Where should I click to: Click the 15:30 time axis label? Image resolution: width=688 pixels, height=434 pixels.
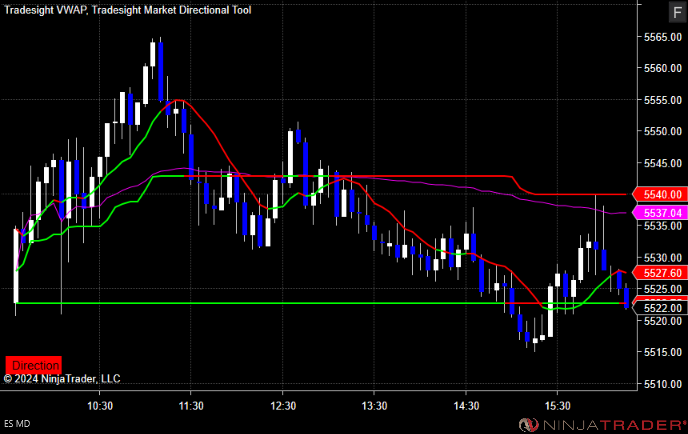557,406
